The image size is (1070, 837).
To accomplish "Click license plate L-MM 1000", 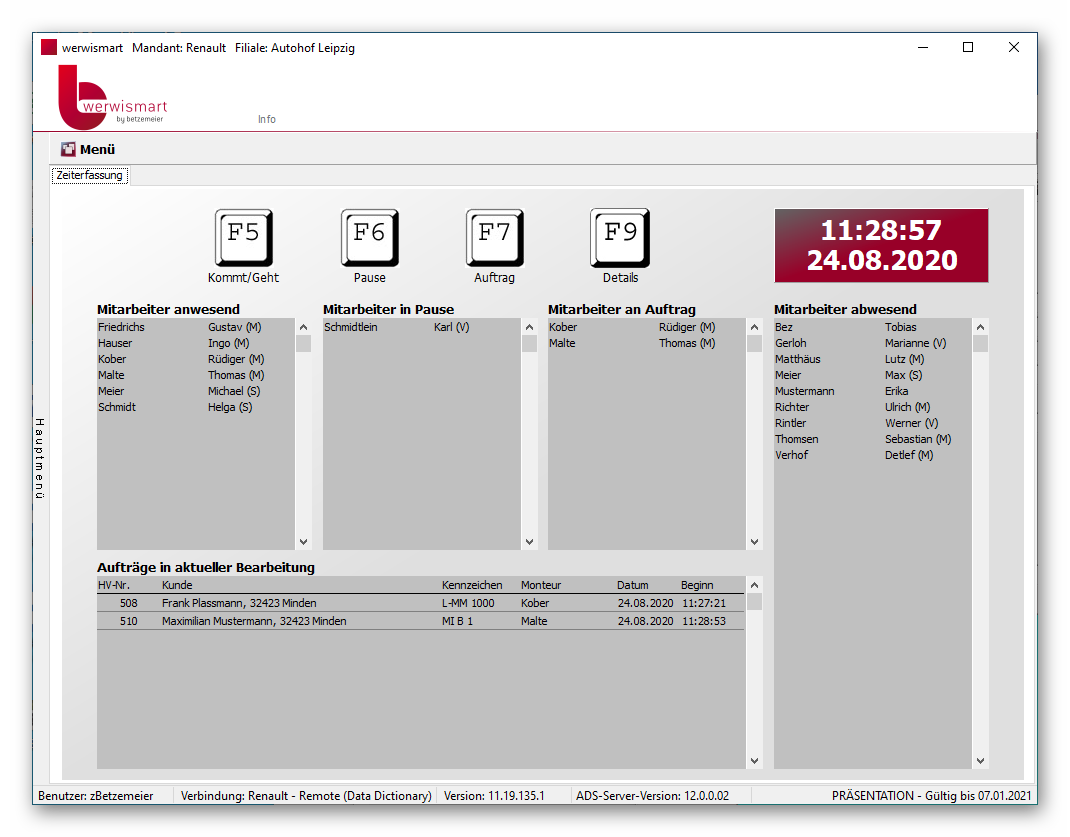I will (468, 603).
